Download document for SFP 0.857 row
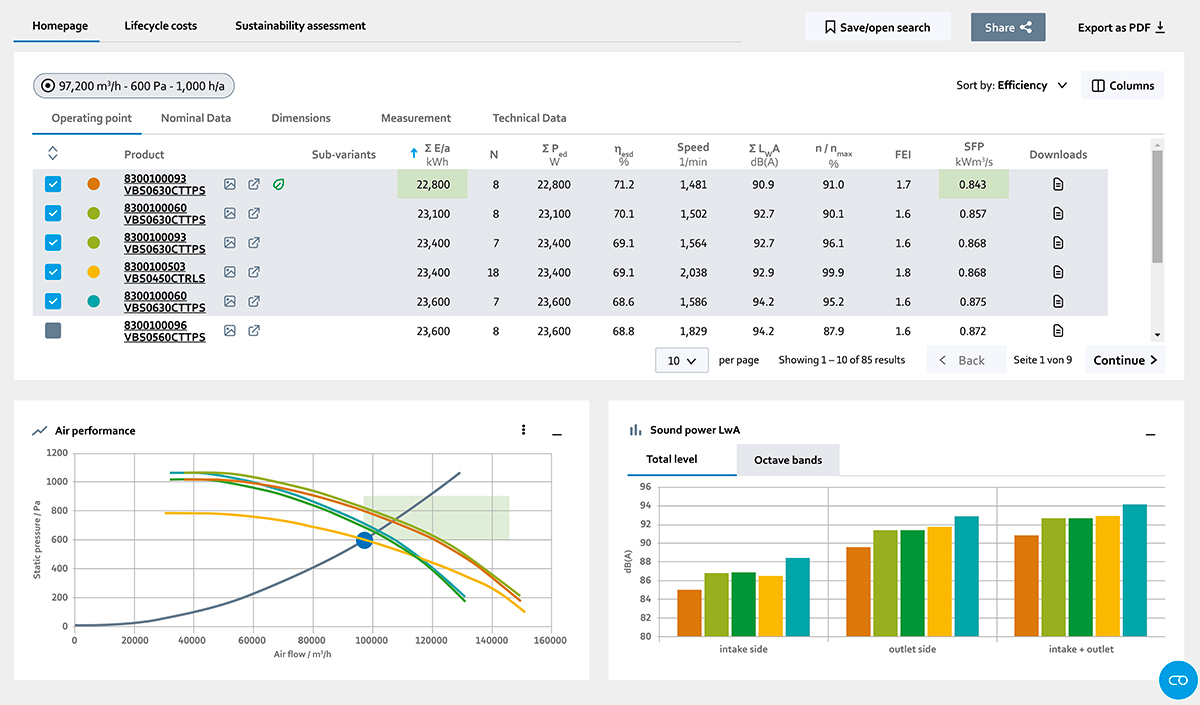Screen dimensions: 1200x705 [x=1058, y=213]
